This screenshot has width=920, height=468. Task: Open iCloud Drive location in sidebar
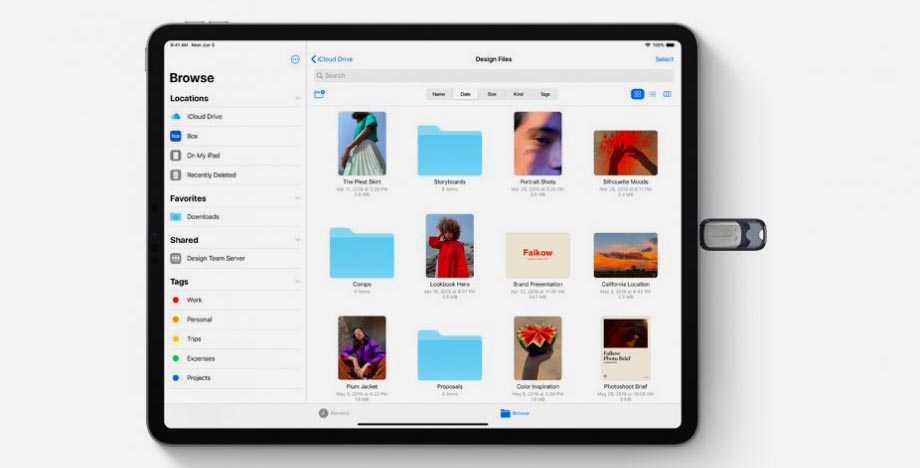click(x=235, y=117)
